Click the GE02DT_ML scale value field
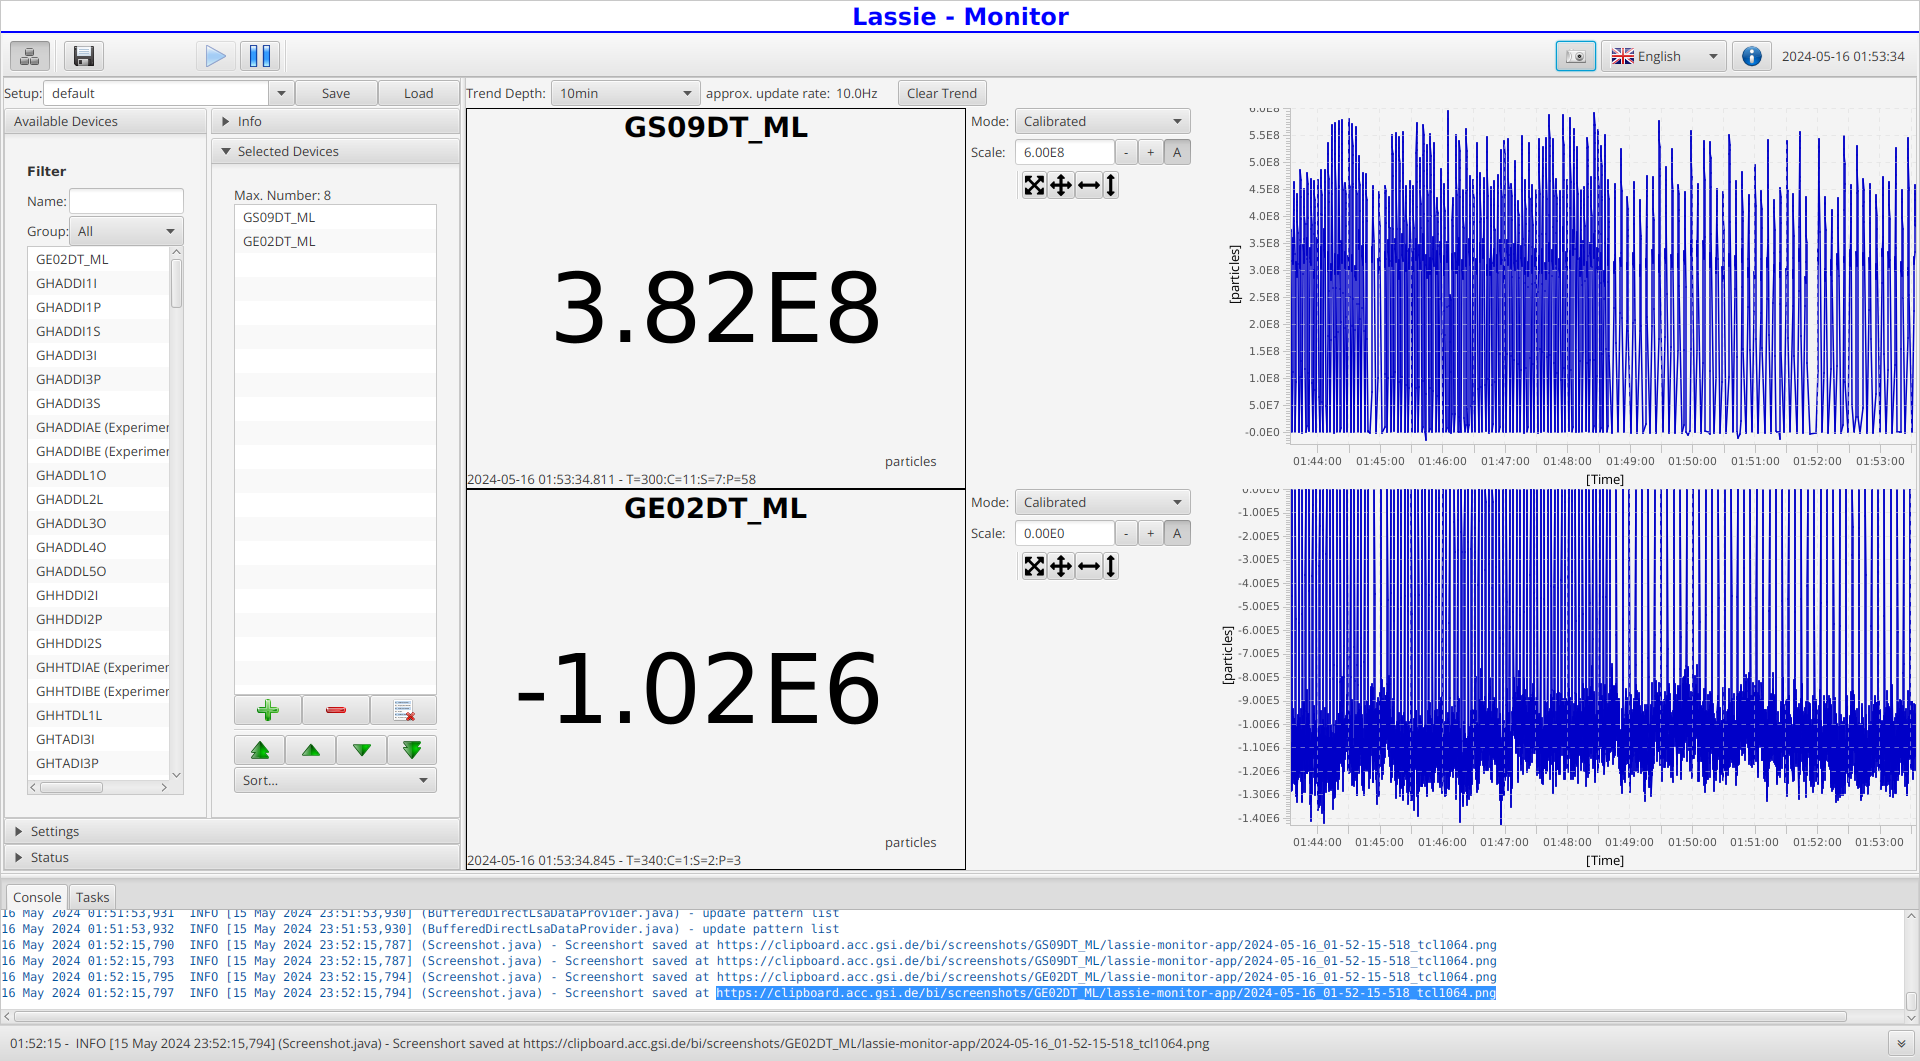Screen dimensions: 1920x1061 tap(1064, 533)
